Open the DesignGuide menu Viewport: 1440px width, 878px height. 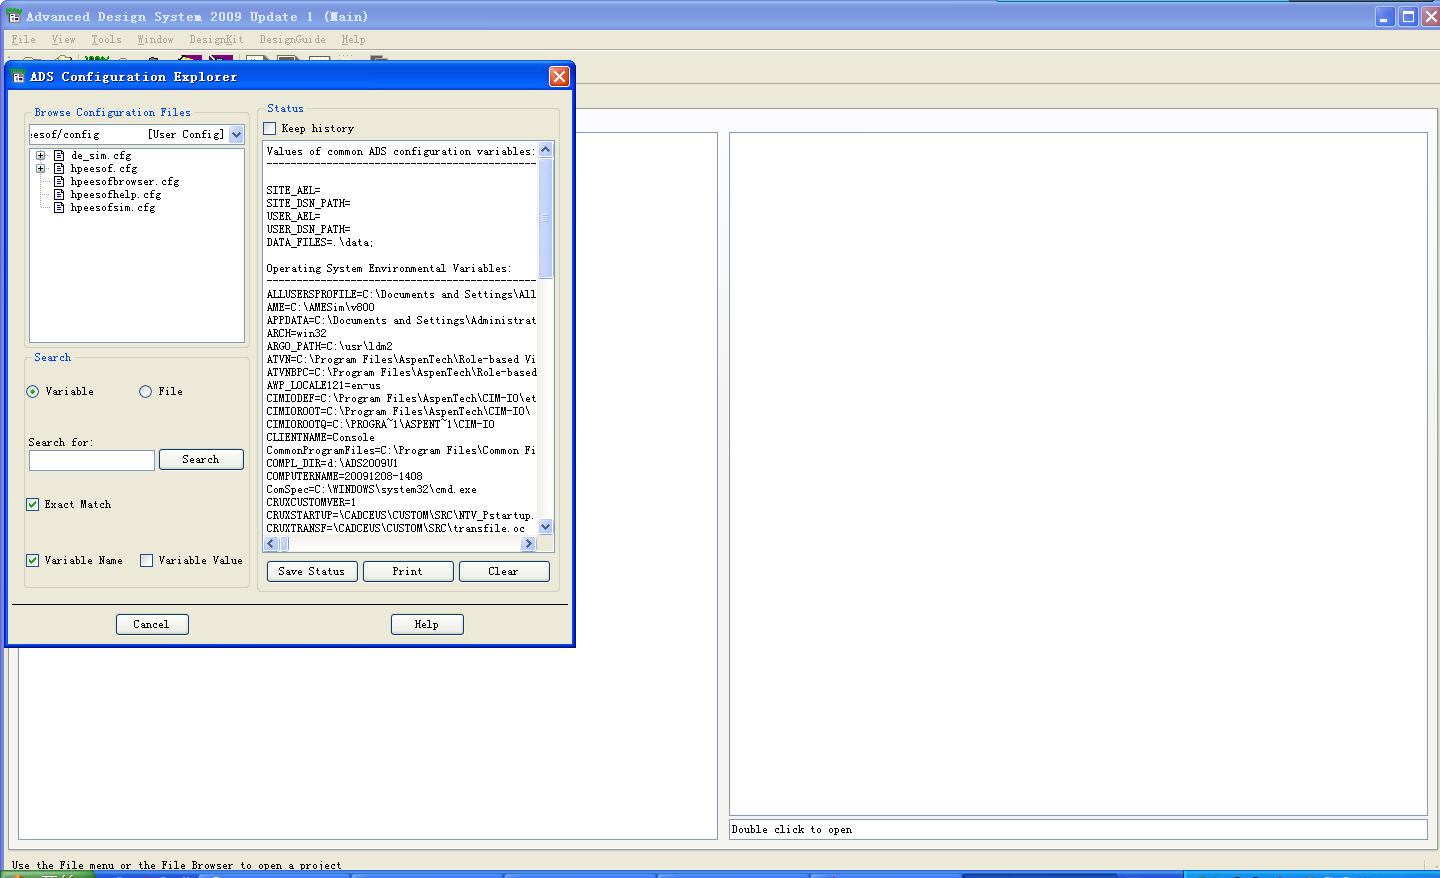point(292,40)
